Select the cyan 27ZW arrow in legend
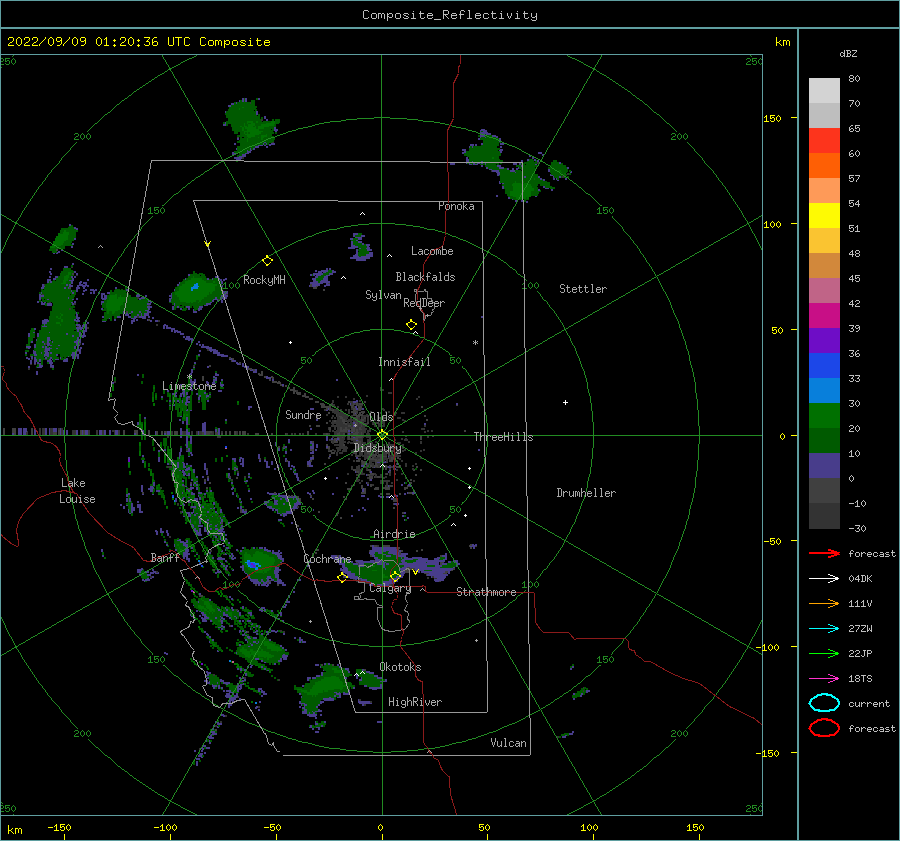 tap(824, 629)
